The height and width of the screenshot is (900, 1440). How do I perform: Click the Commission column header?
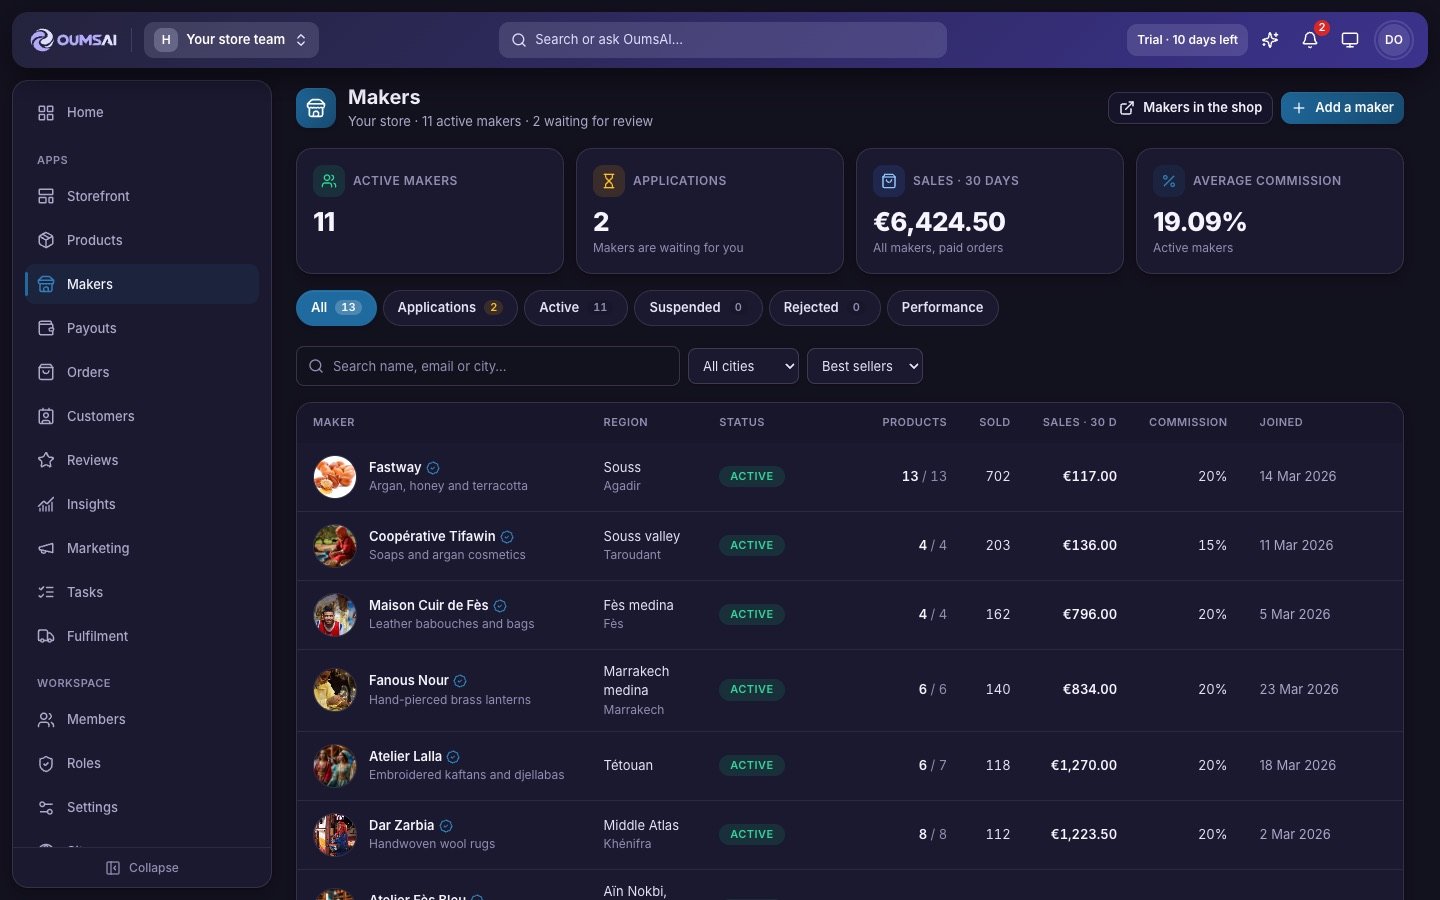coord(1188,422)
